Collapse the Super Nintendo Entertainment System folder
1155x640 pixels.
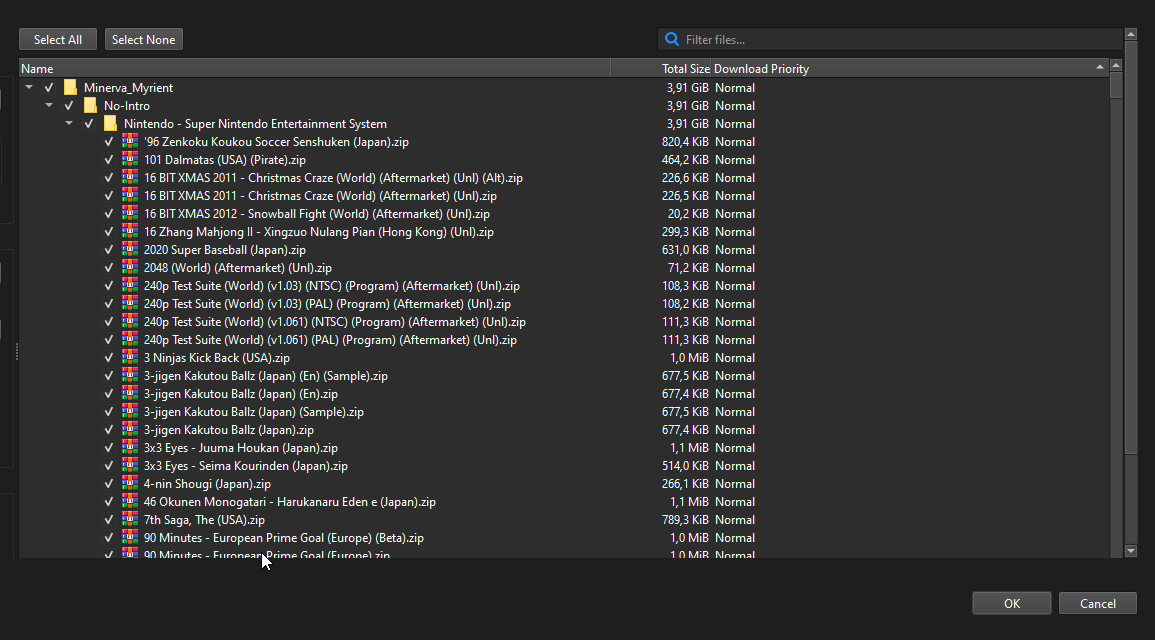[69, 124]
